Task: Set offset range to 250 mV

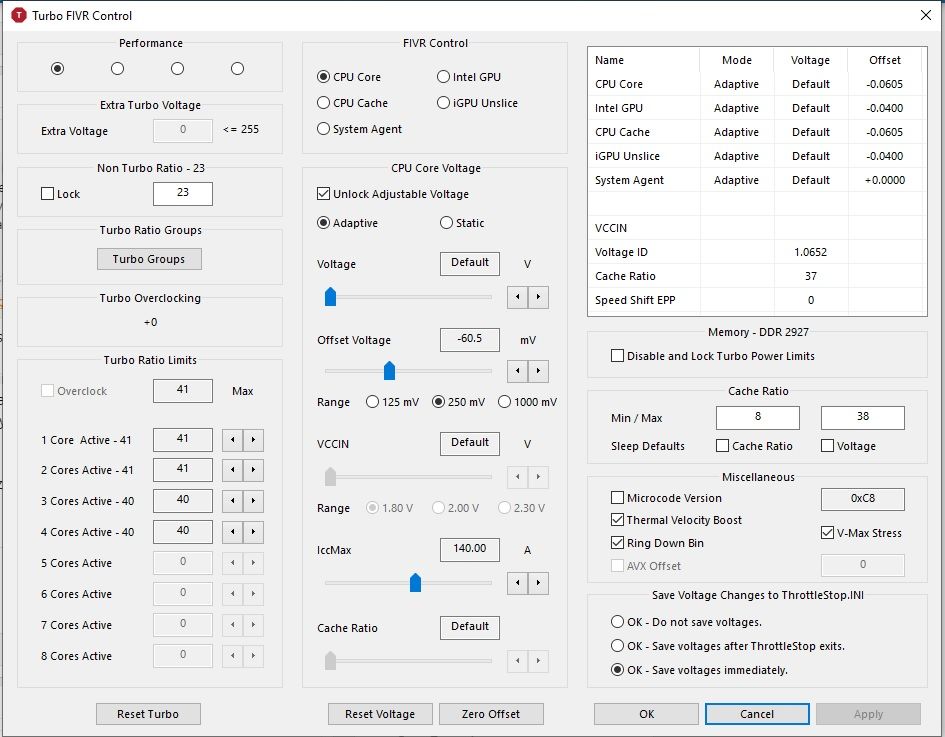Action: click(459, 402)
